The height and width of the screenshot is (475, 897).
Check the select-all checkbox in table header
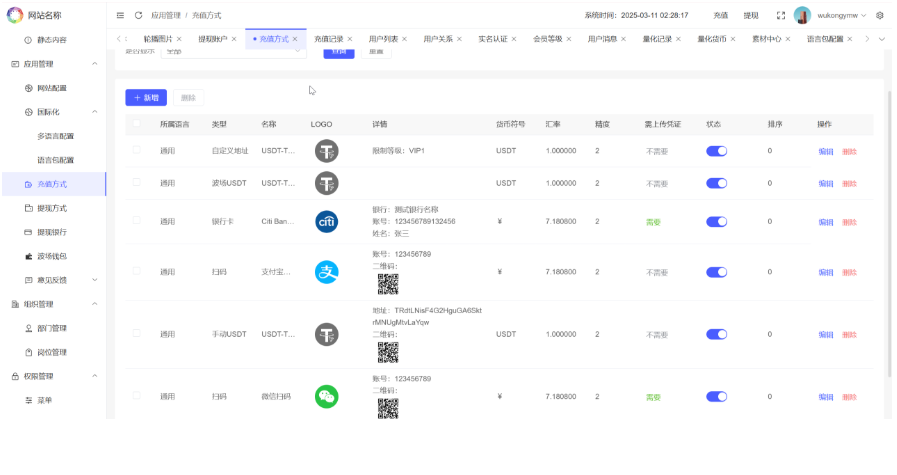tap(136, 124)
